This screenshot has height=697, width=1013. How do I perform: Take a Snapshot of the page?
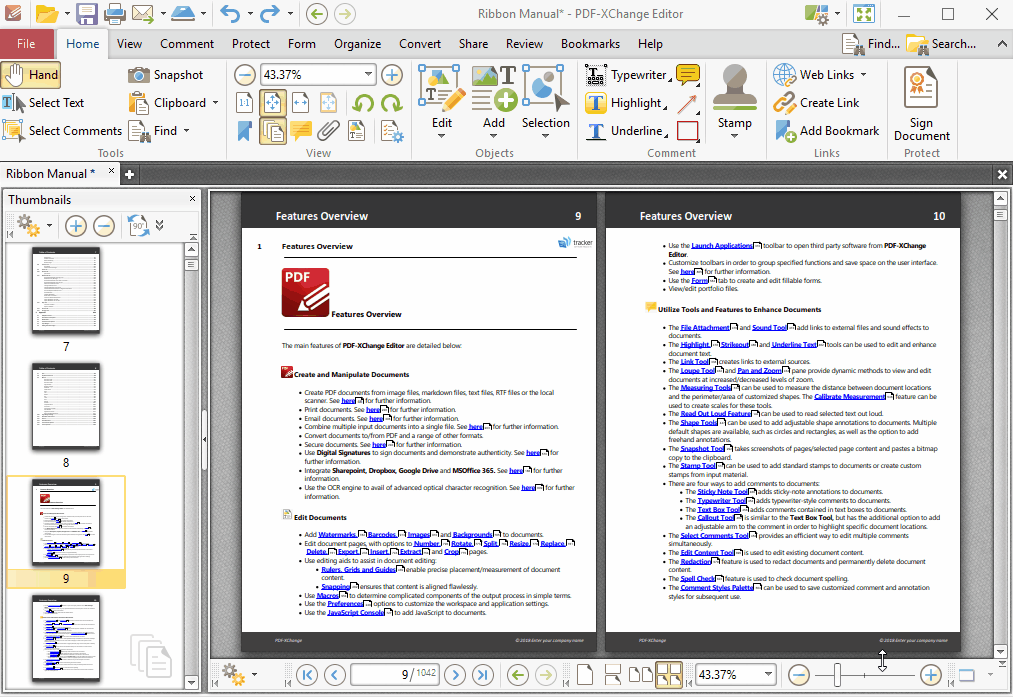pyautogui.click(x=165, y=75)
